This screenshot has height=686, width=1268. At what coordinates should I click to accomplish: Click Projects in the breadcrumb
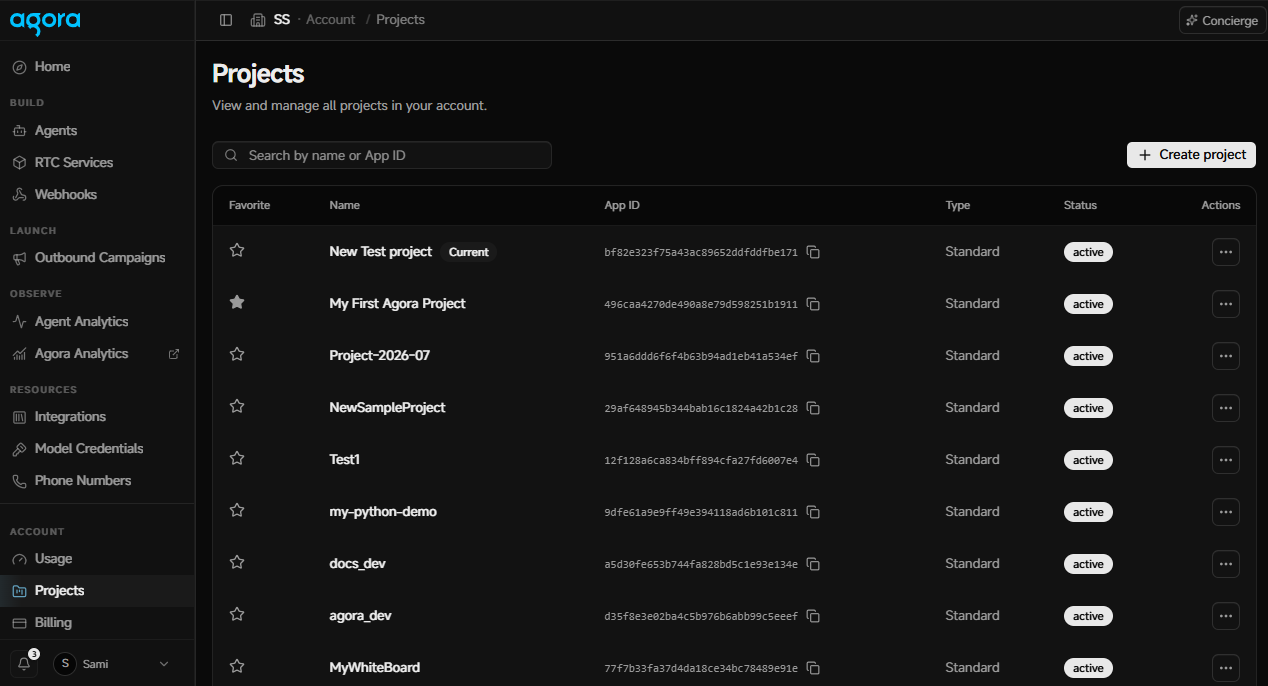point(400,20)
